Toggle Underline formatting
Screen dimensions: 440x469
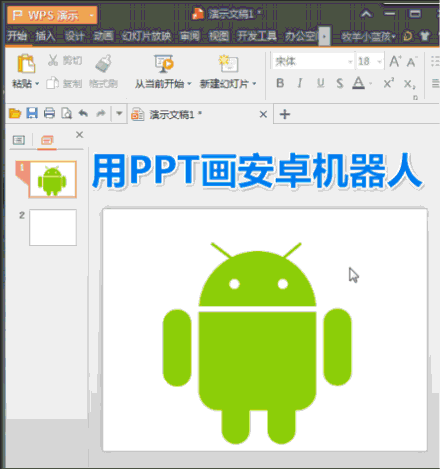320,83
